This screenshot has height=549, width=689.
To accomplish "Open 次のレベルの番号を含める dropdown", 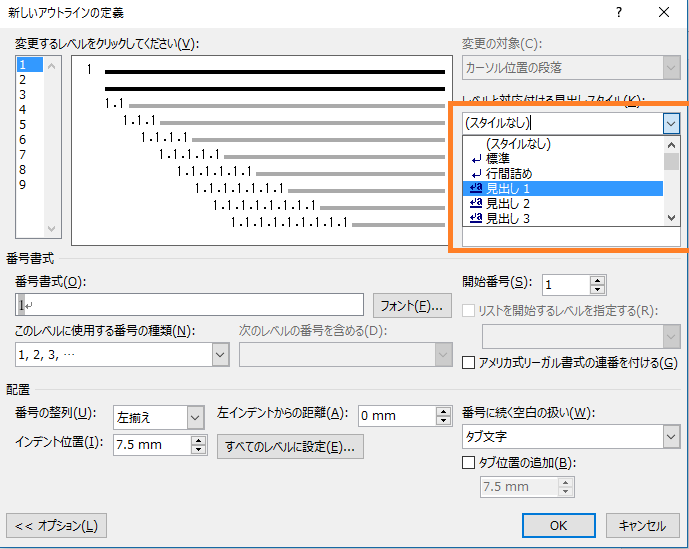I will [346, 354].
